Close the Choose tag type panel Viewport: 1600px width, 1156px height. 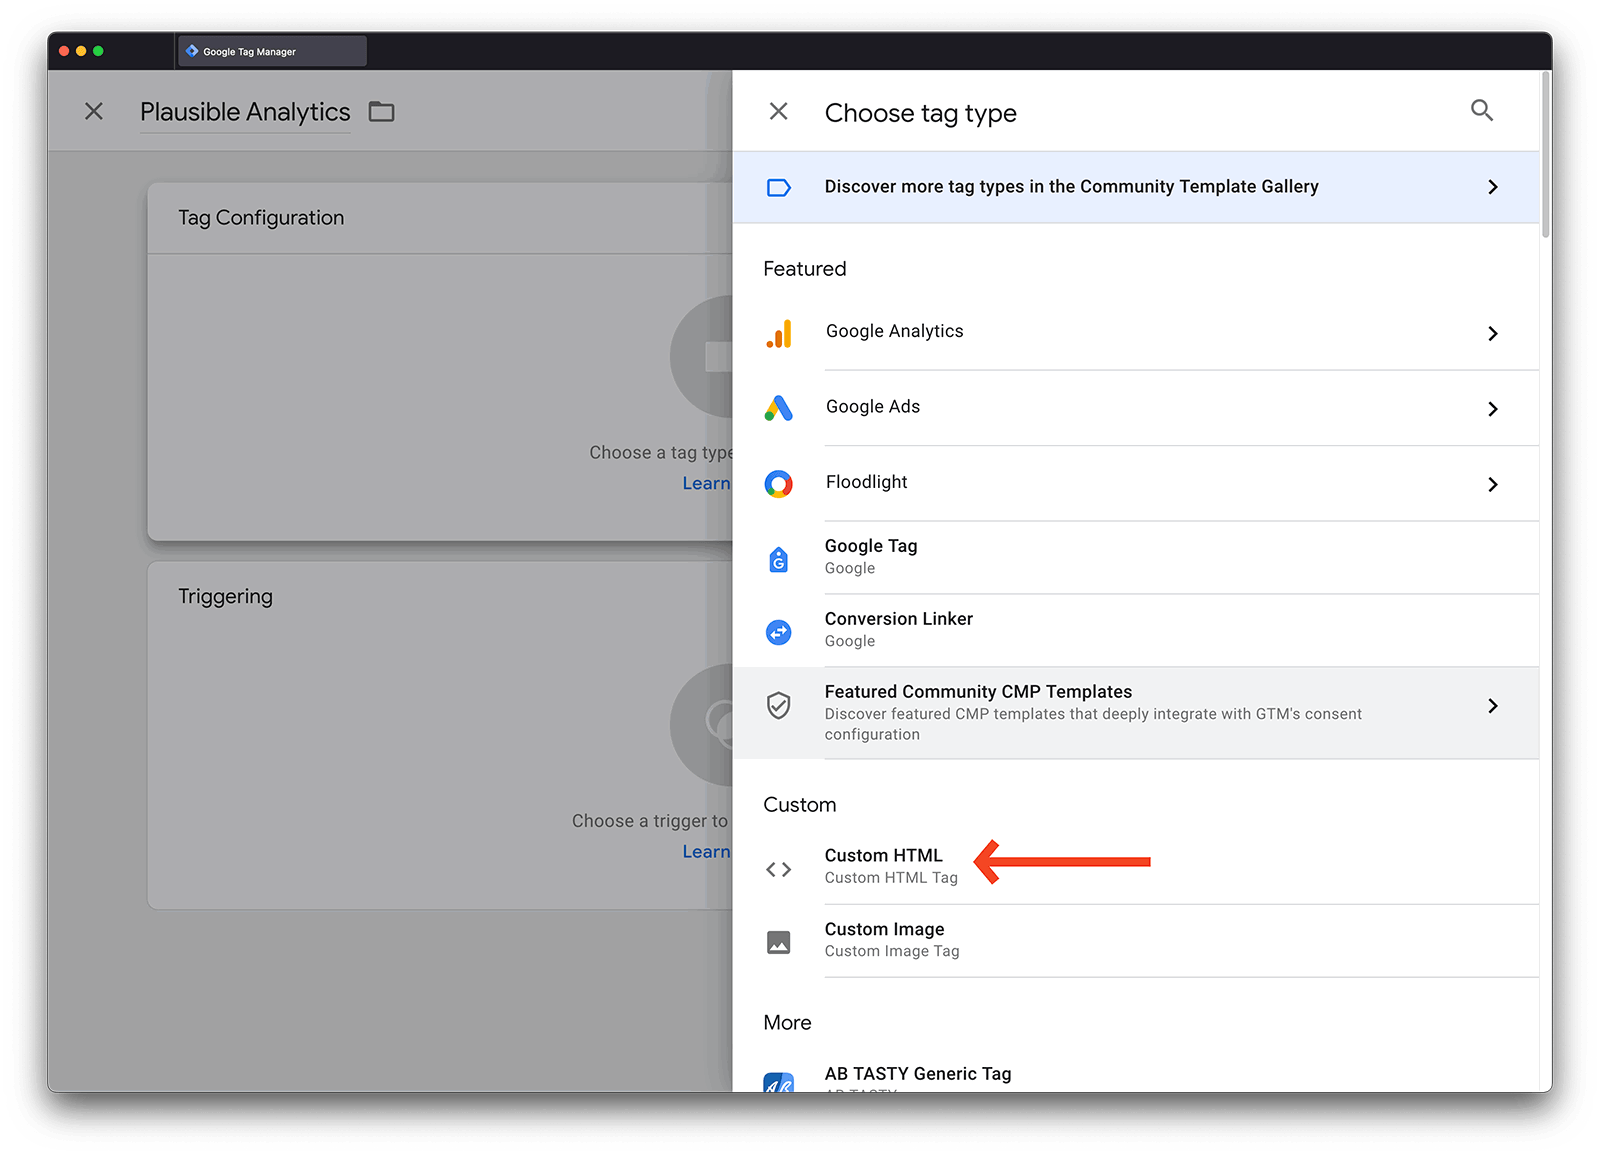point(778,111)
